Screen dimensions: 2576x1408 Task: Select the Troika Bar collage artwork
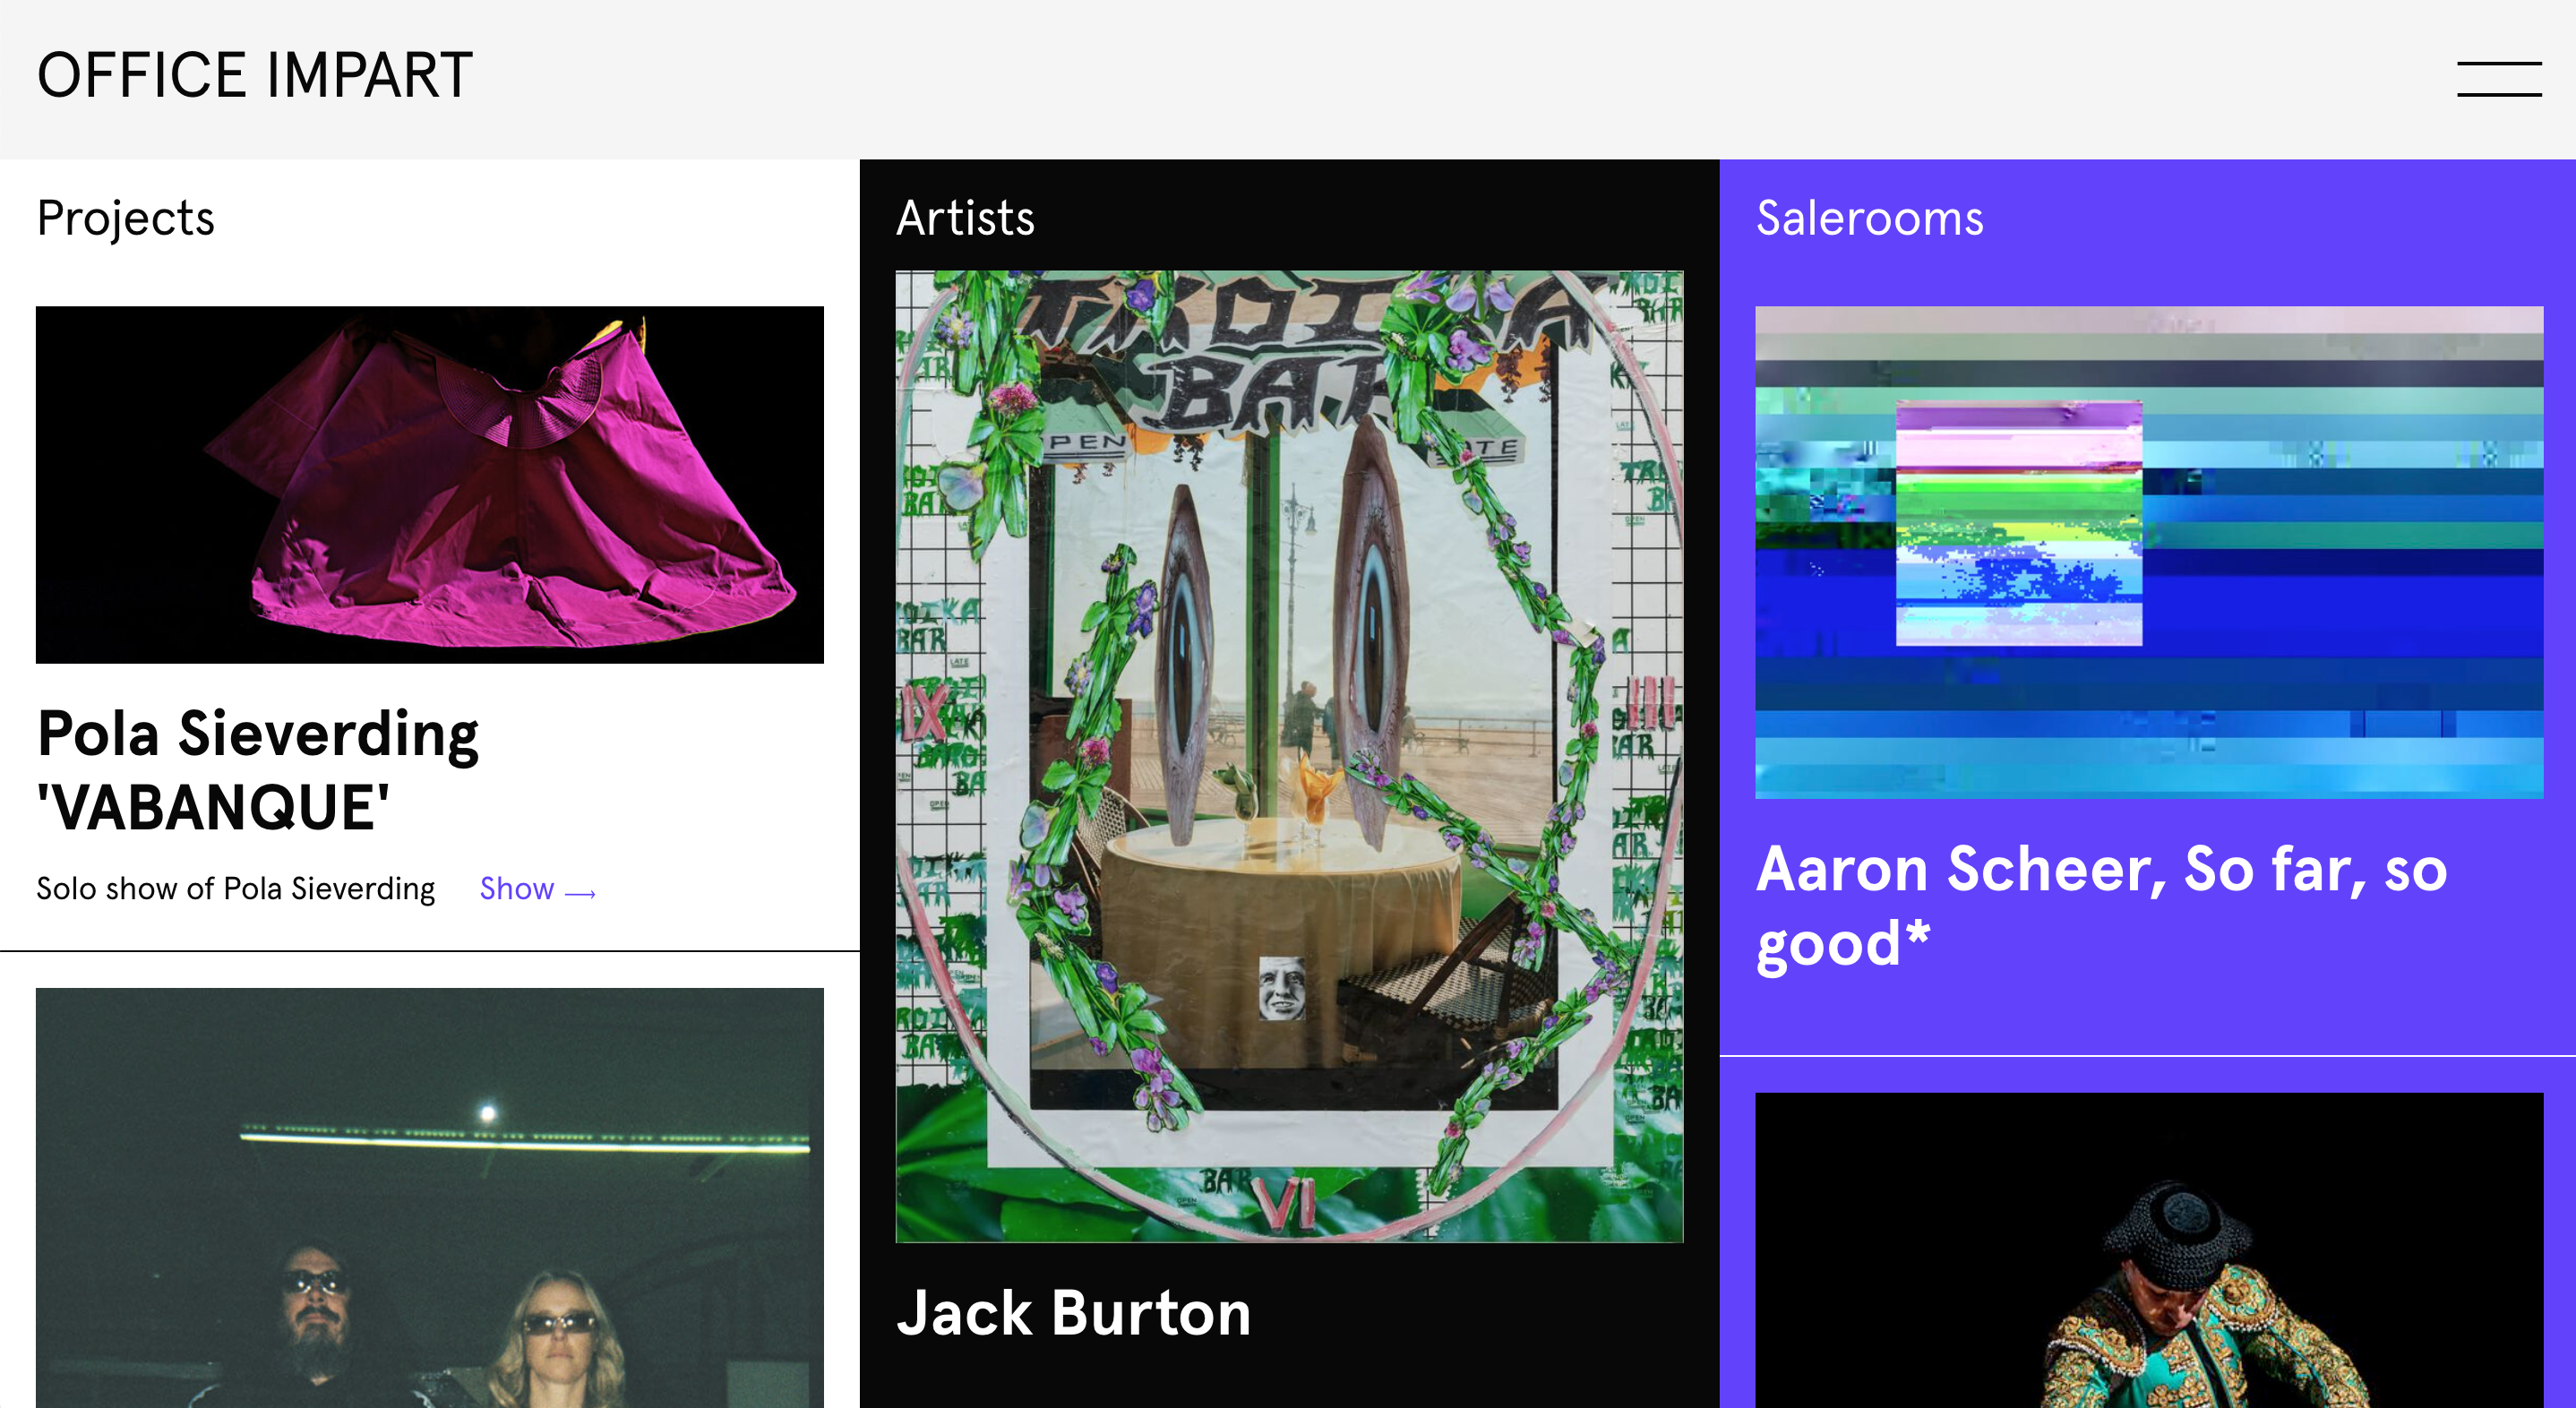click(x=1289, y=757)
